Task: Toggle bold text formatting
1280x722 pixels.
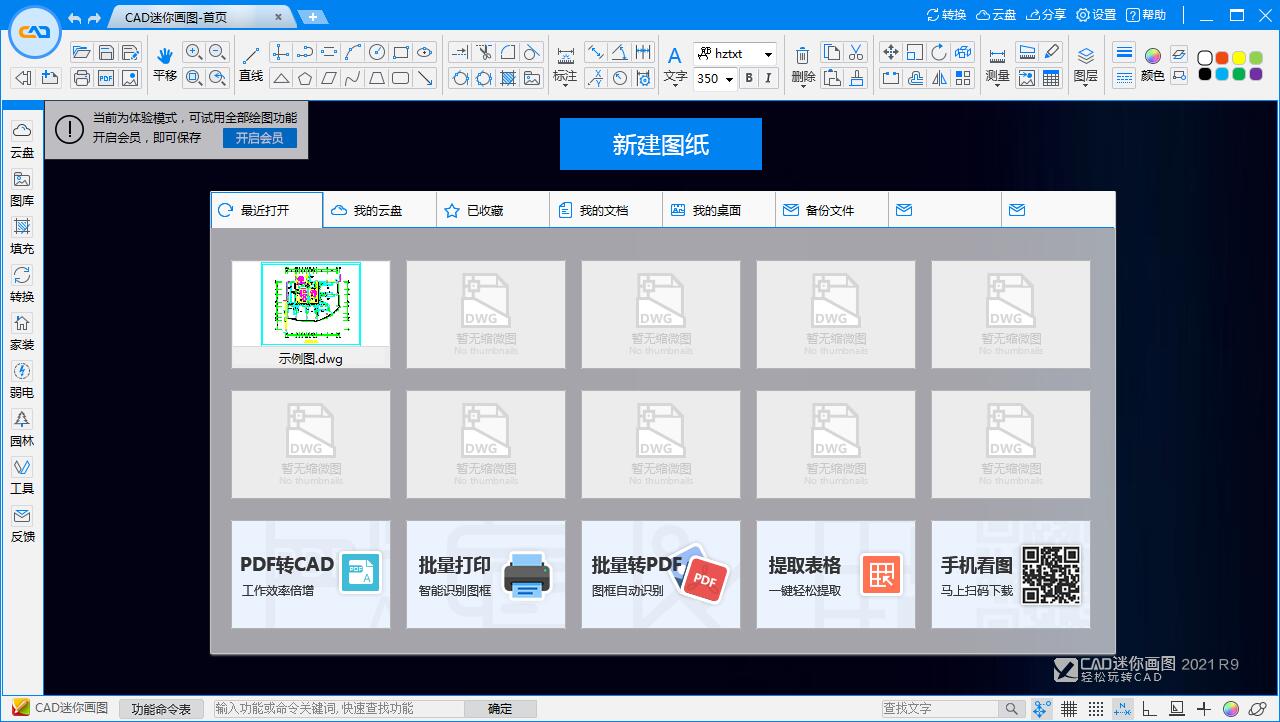Action: (x=748, y=78)
